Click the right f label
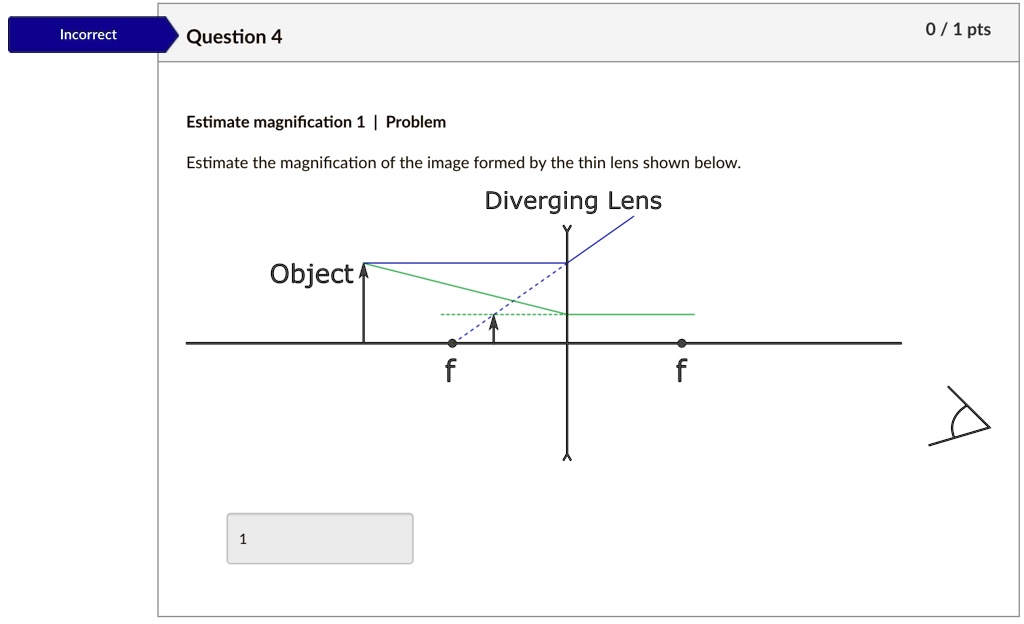 point(681,372)
